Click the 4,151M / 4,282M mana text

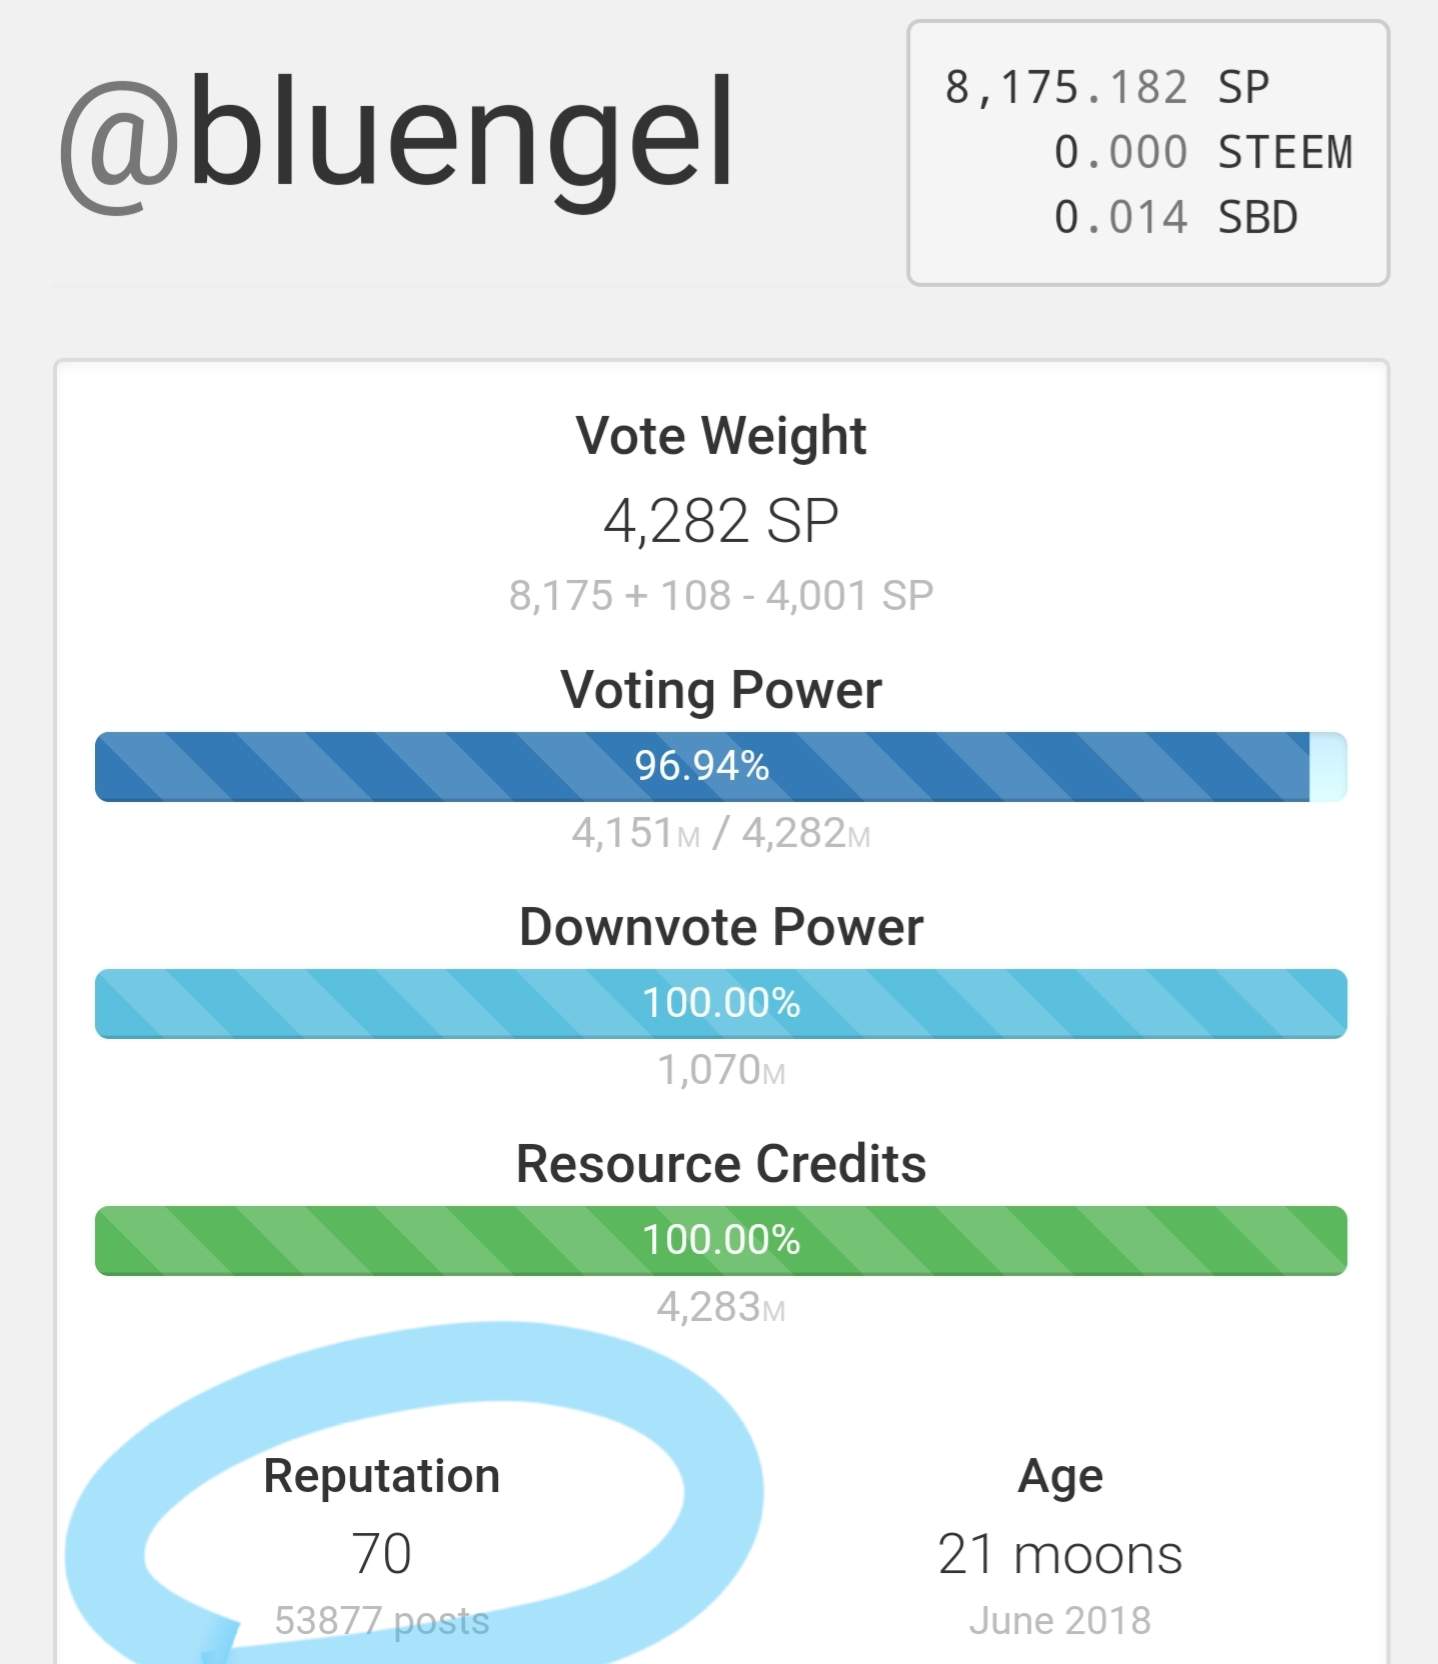coord(720,833)
